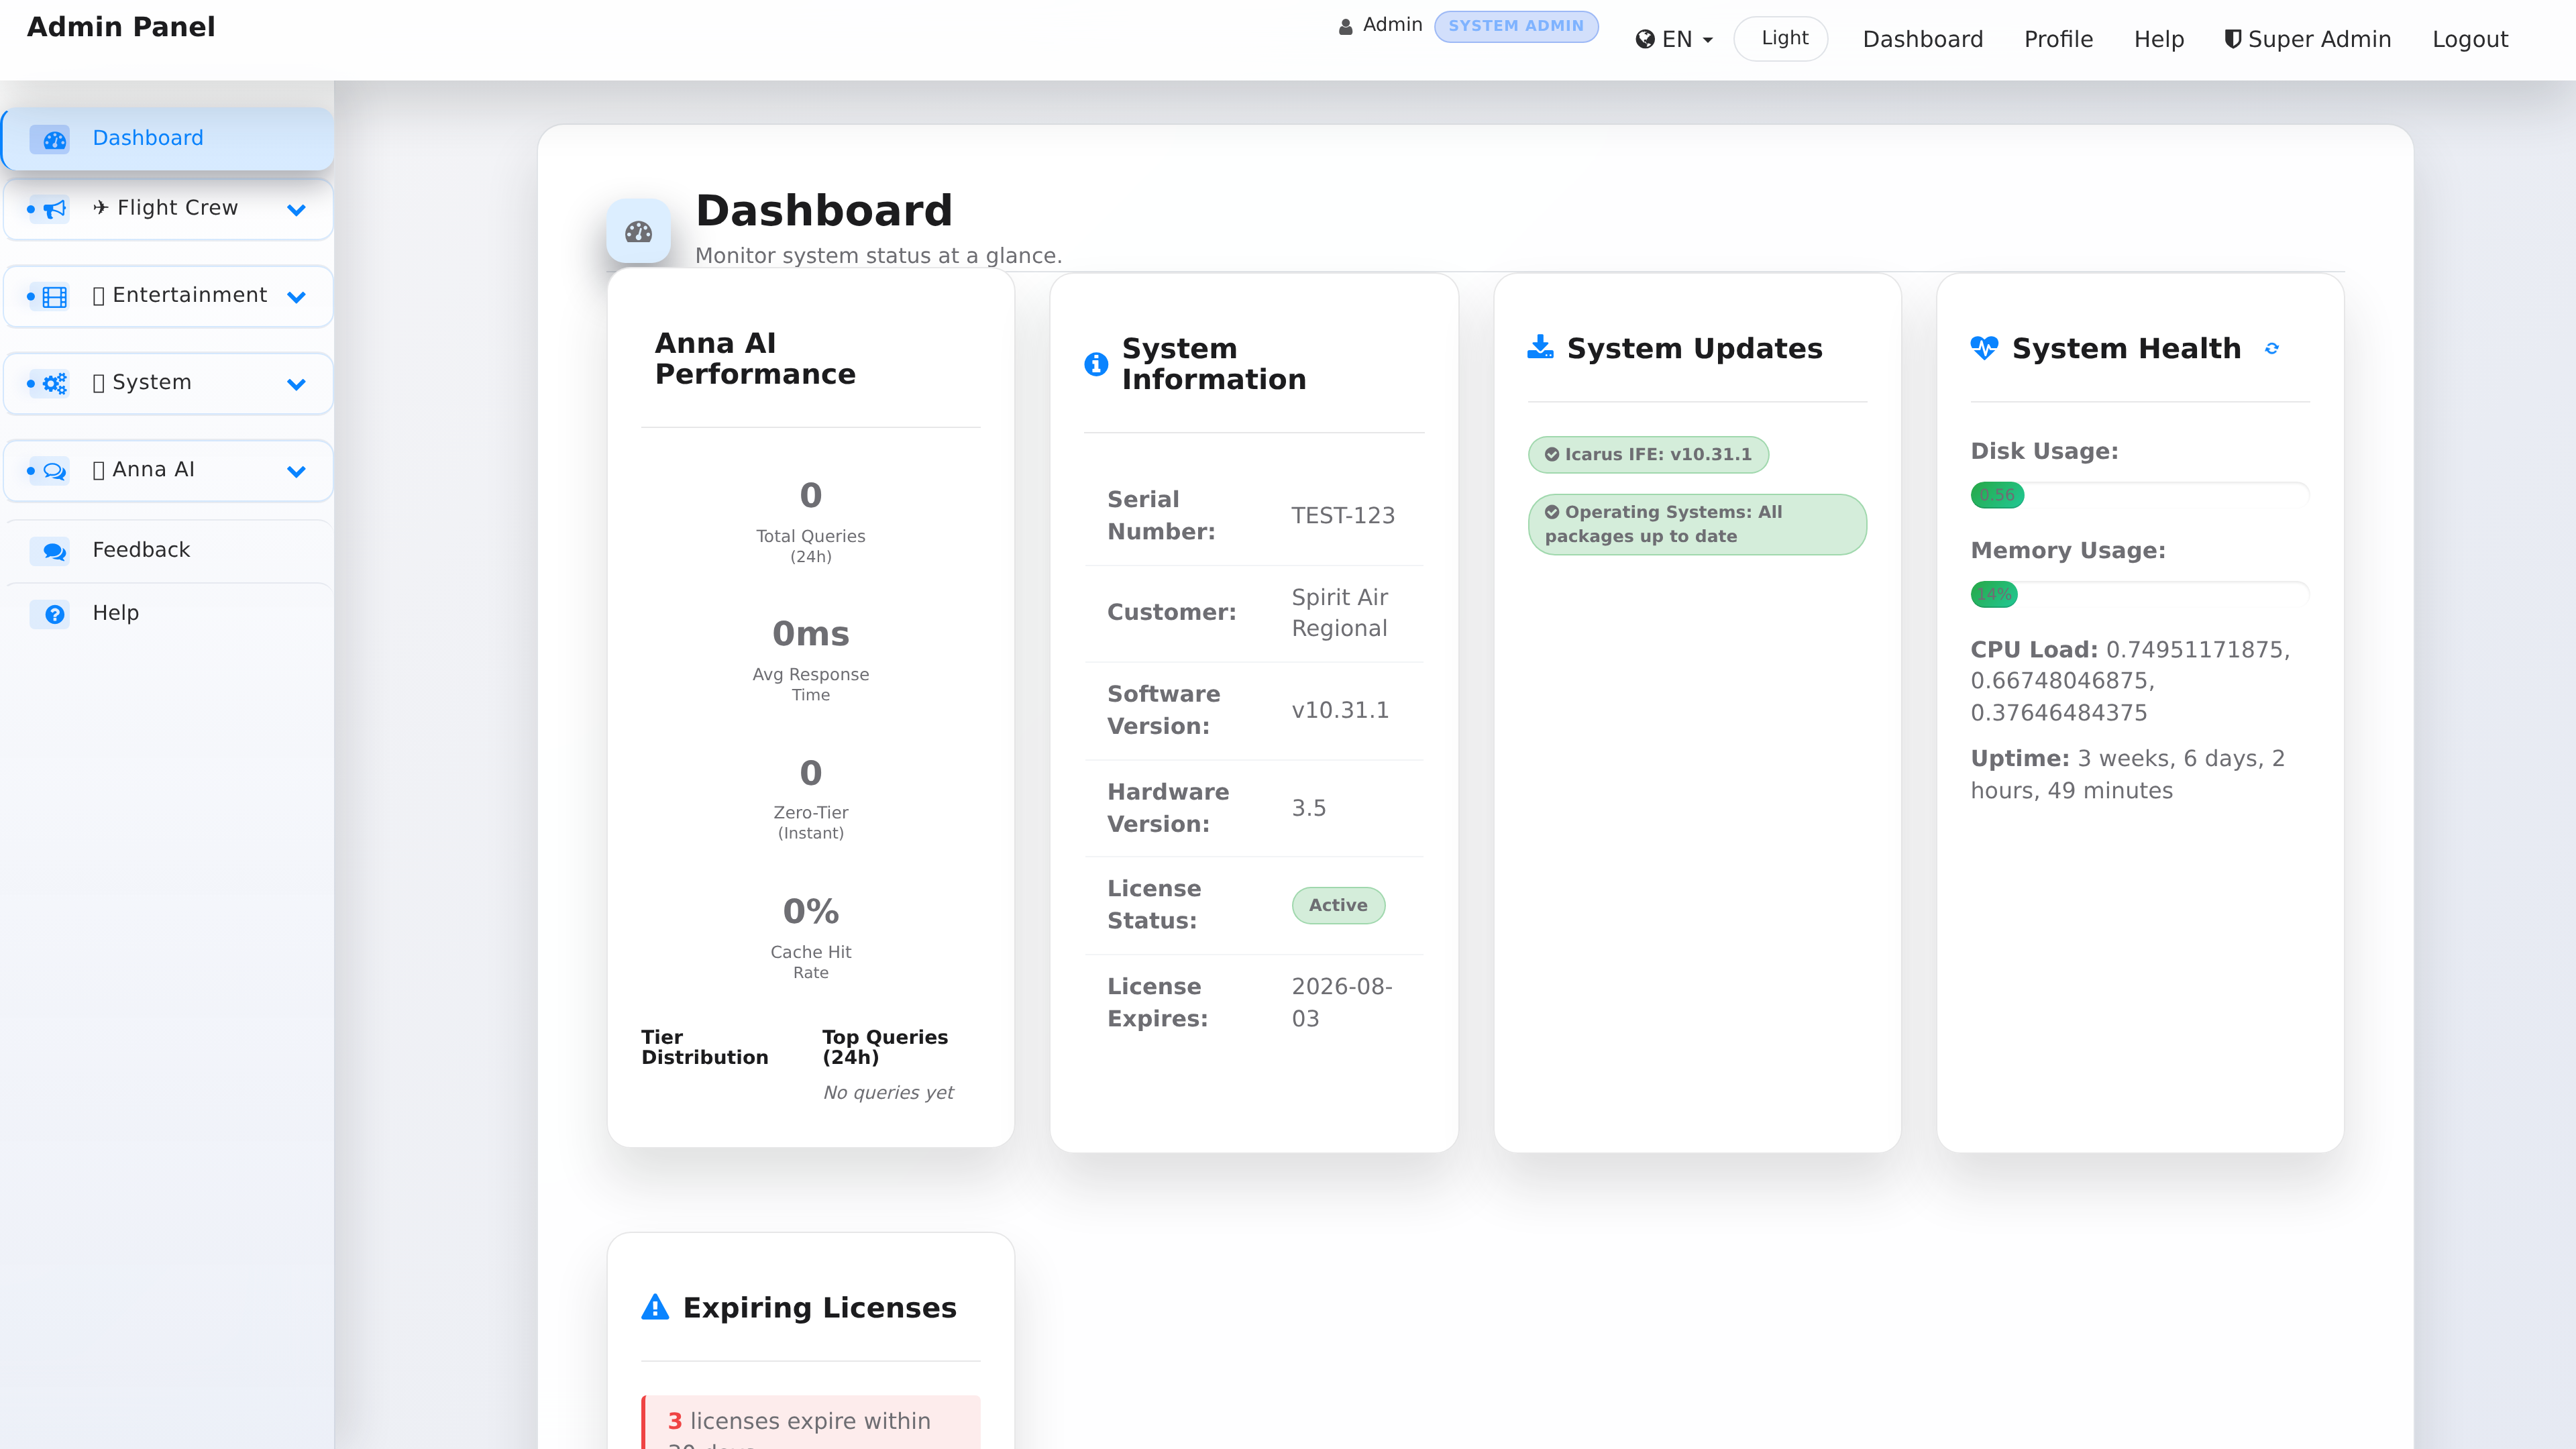Click the hardware version 3.5 value
The height and width of the screenshot is (1449, 2576).
(x=1308, y=808)
